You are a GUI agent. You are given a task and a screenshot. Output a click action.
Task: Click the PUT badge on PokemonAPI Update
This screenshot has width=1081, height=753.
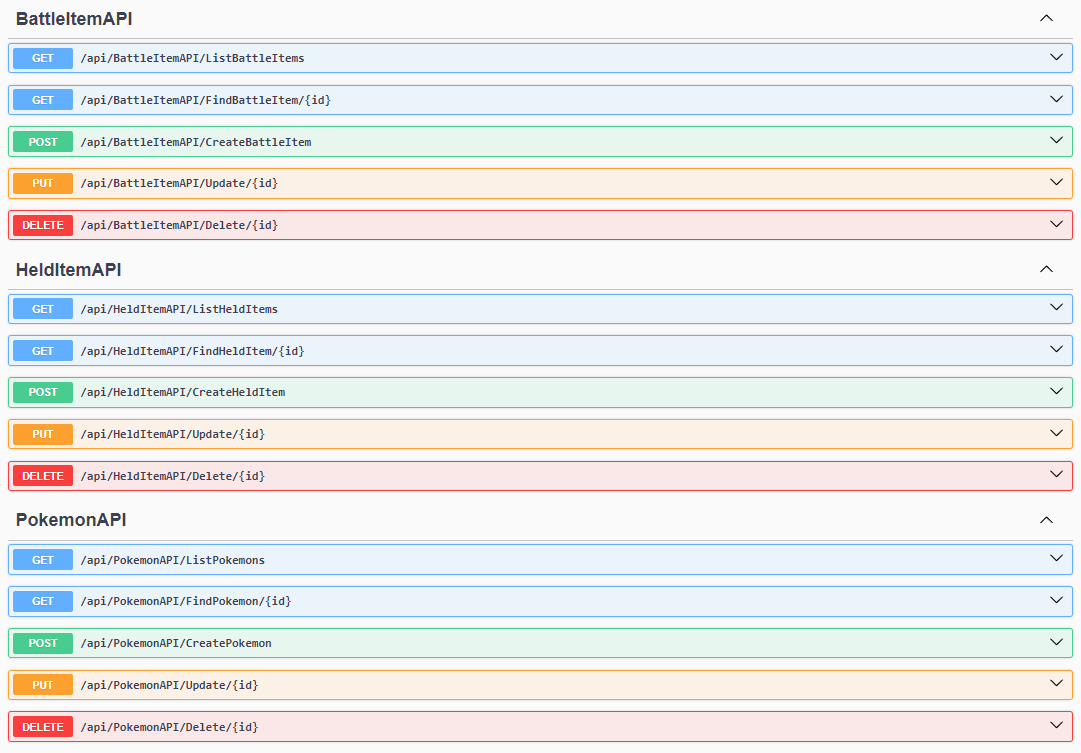point(41,685)
